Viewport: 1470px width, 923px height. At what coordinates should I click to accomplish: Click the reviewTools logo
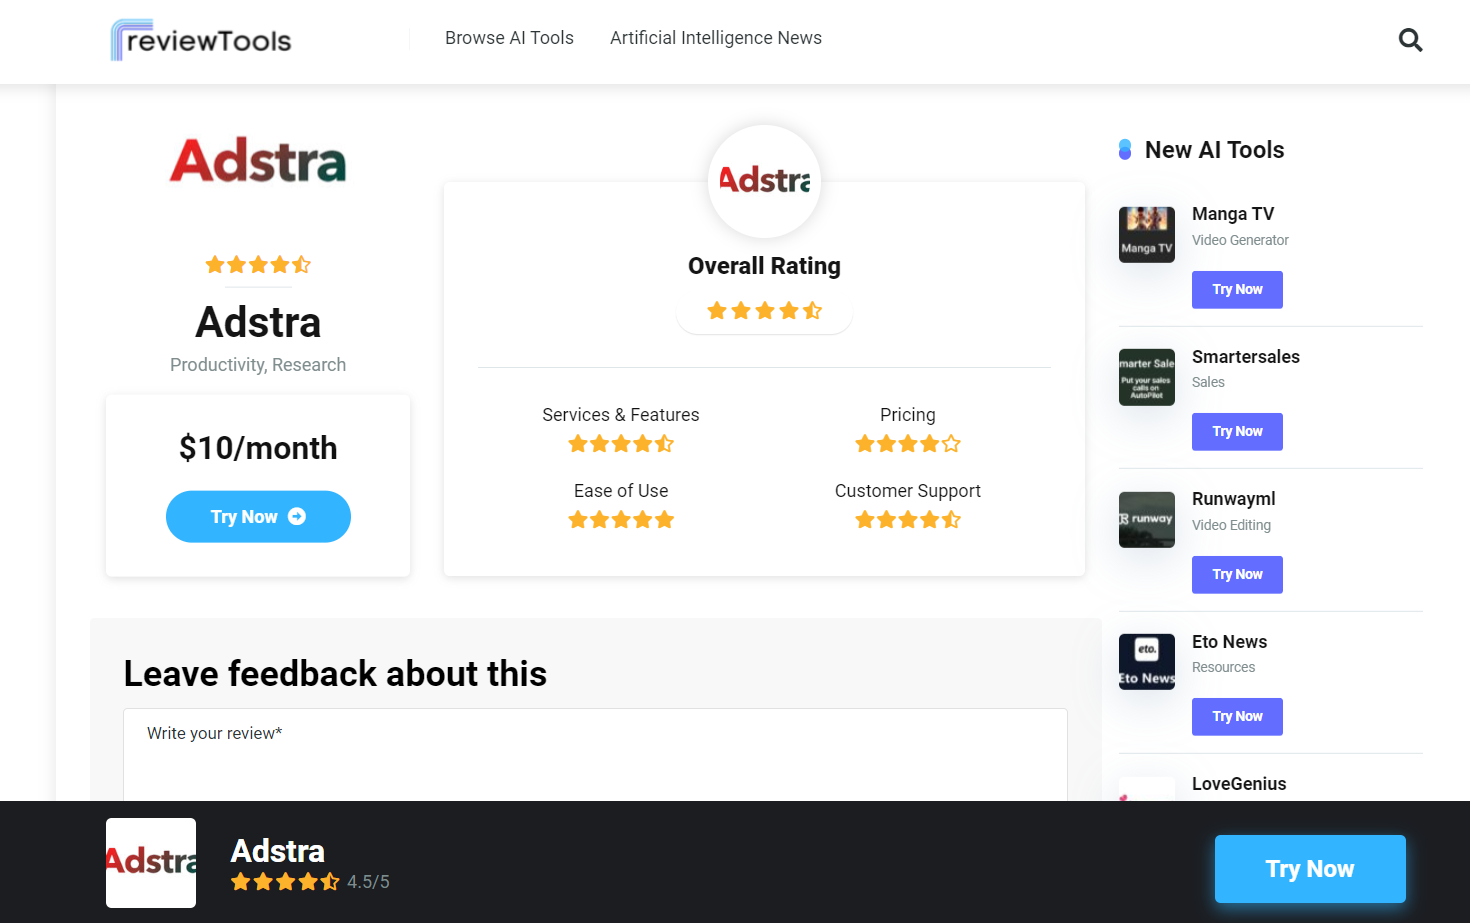coord(201,40)
